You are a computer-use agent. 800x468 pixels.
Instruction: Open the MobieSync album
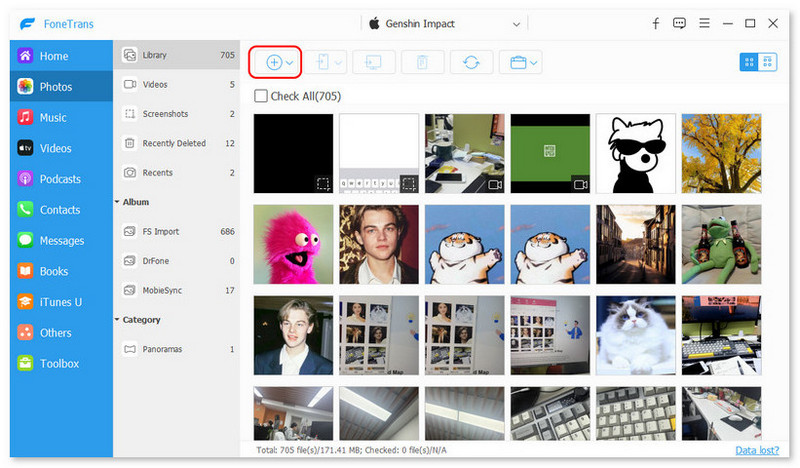tap(177, 290)
